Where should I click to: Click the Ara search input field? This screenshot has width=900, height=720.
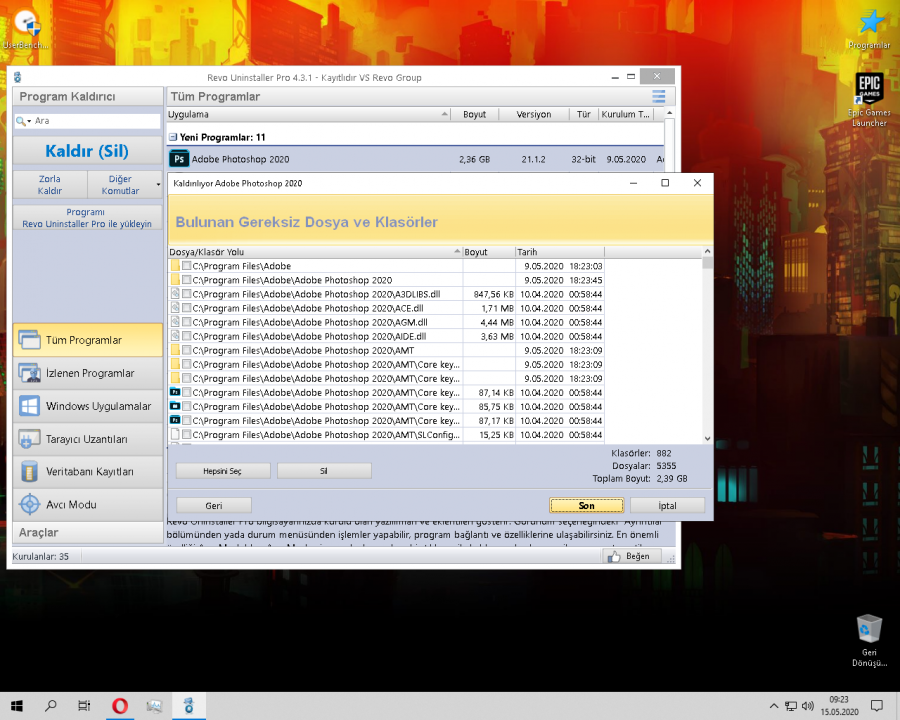pos(95,121)
